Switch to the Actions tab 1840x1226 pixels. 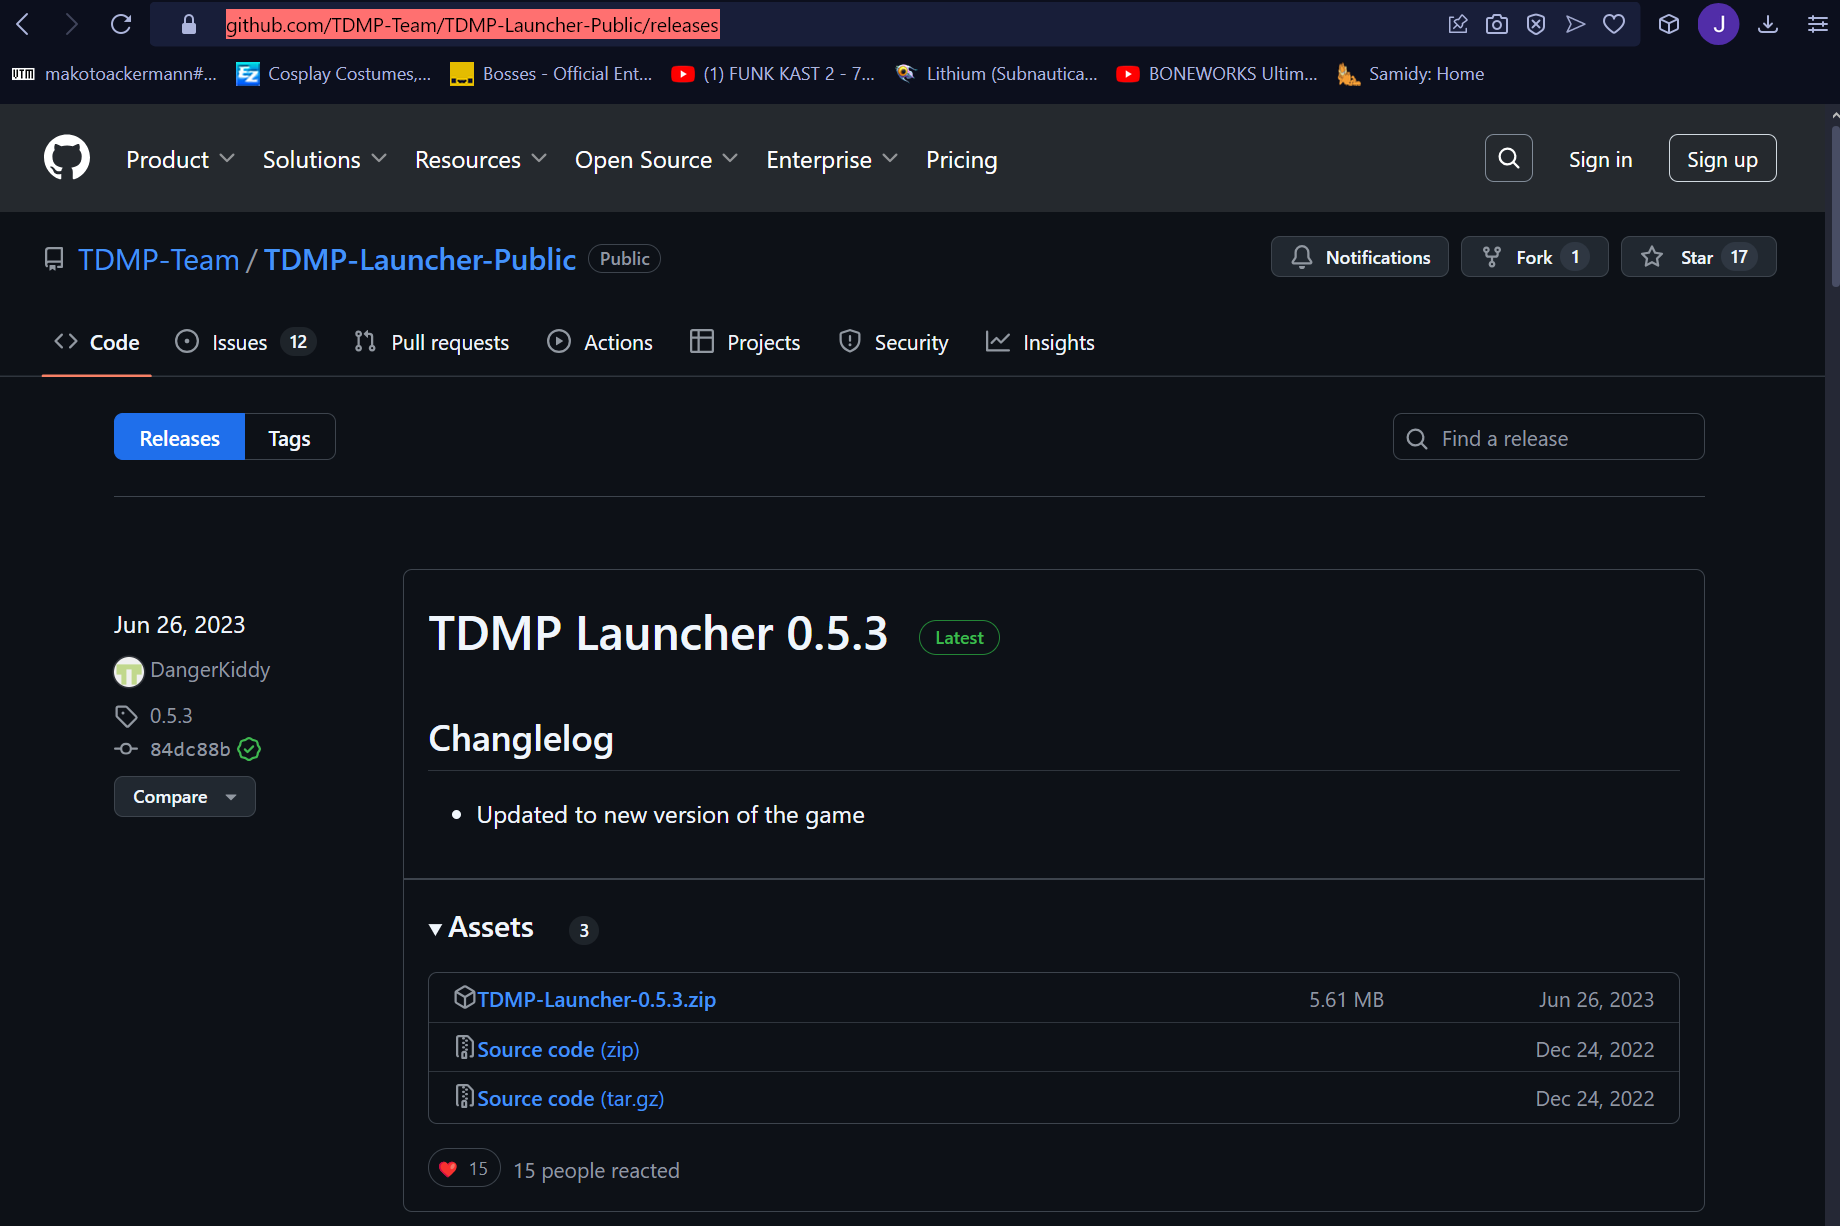(600, 342)
